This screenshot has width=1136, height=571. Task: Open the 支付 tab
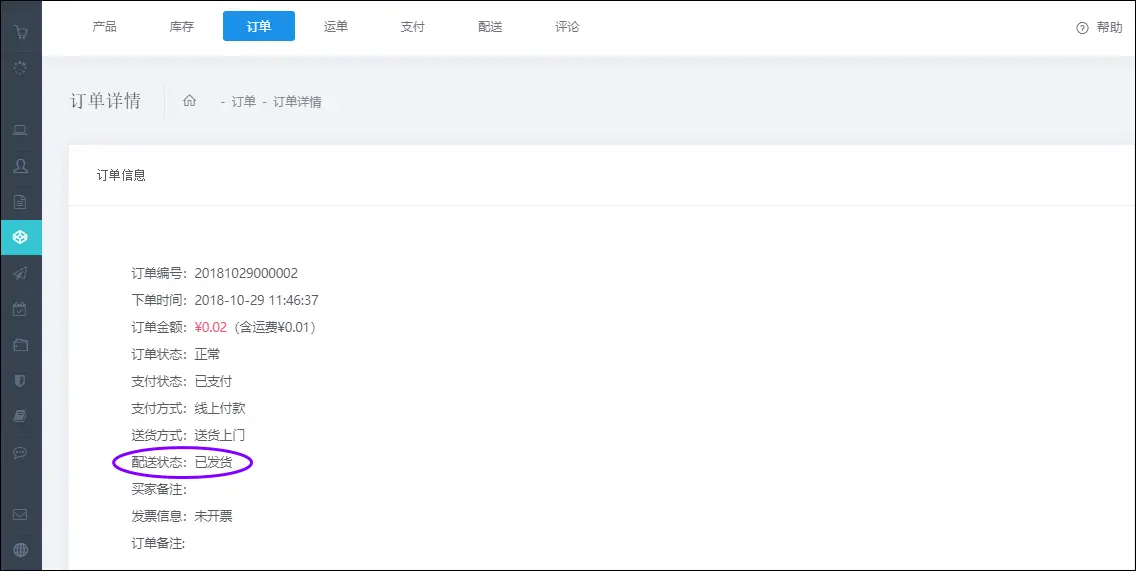coord(412,27)
